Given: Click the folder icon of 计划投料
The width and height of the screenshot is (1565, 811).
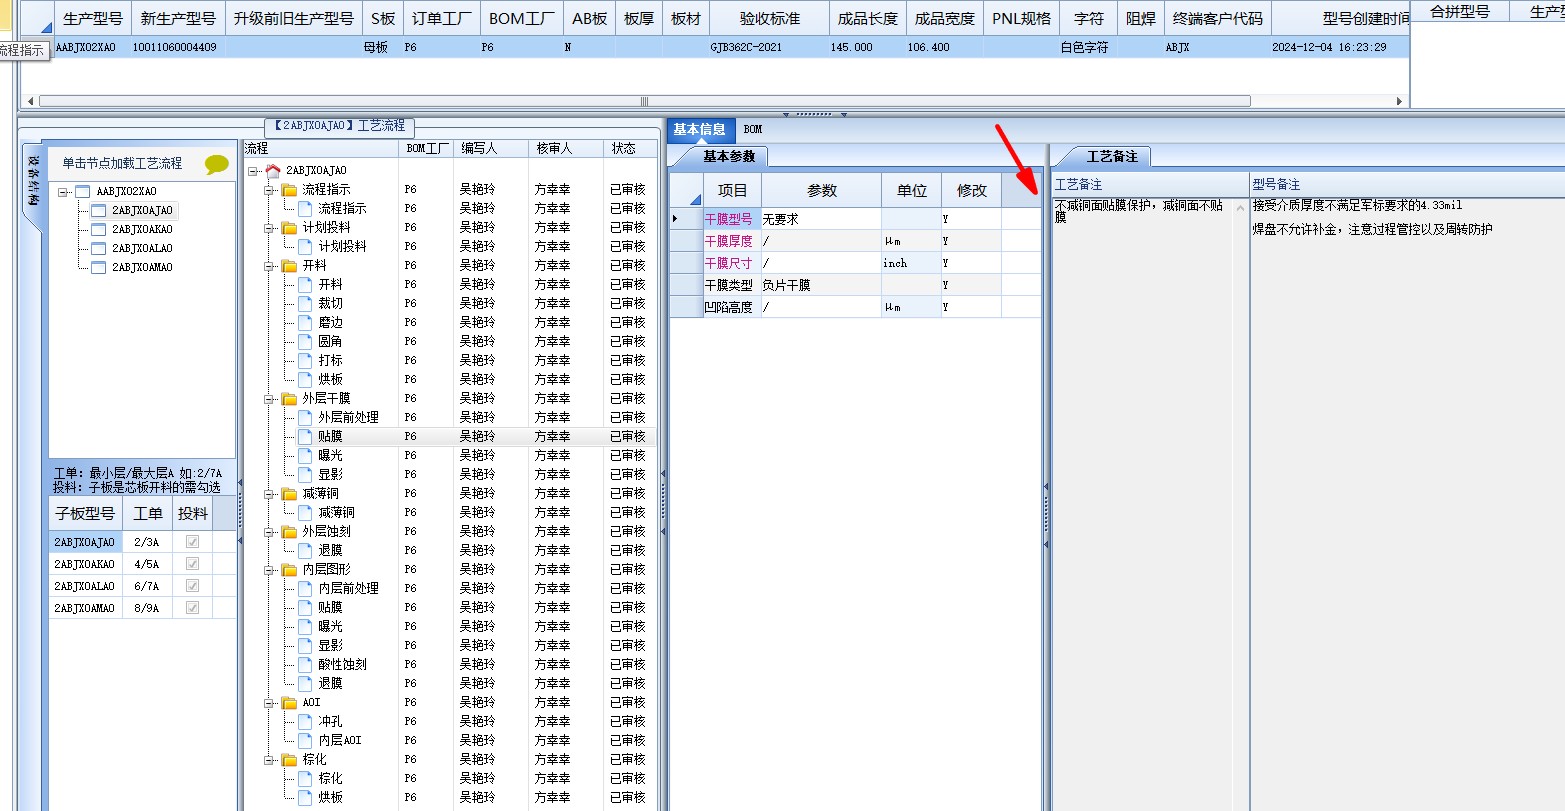Looking at the screenshot, I should click(x=289, y=228).
